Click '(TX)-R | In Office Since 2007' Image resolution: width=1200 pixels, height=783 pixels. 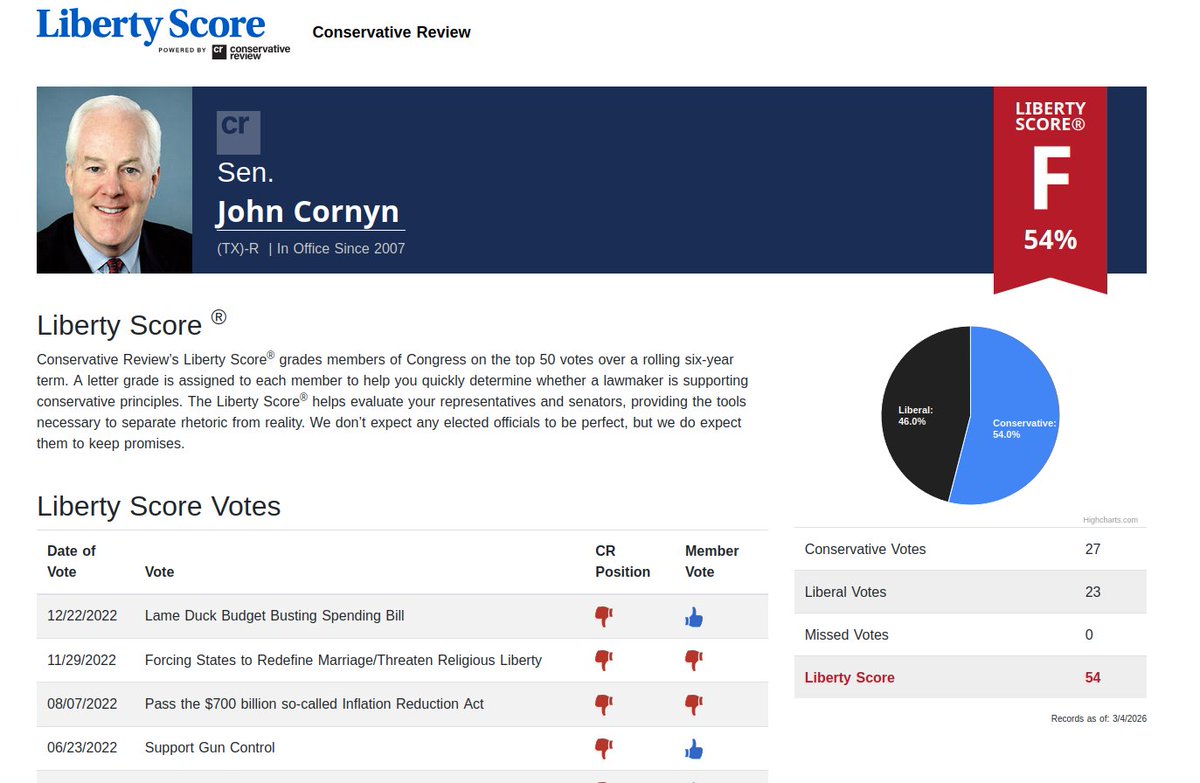pos(311,249)
